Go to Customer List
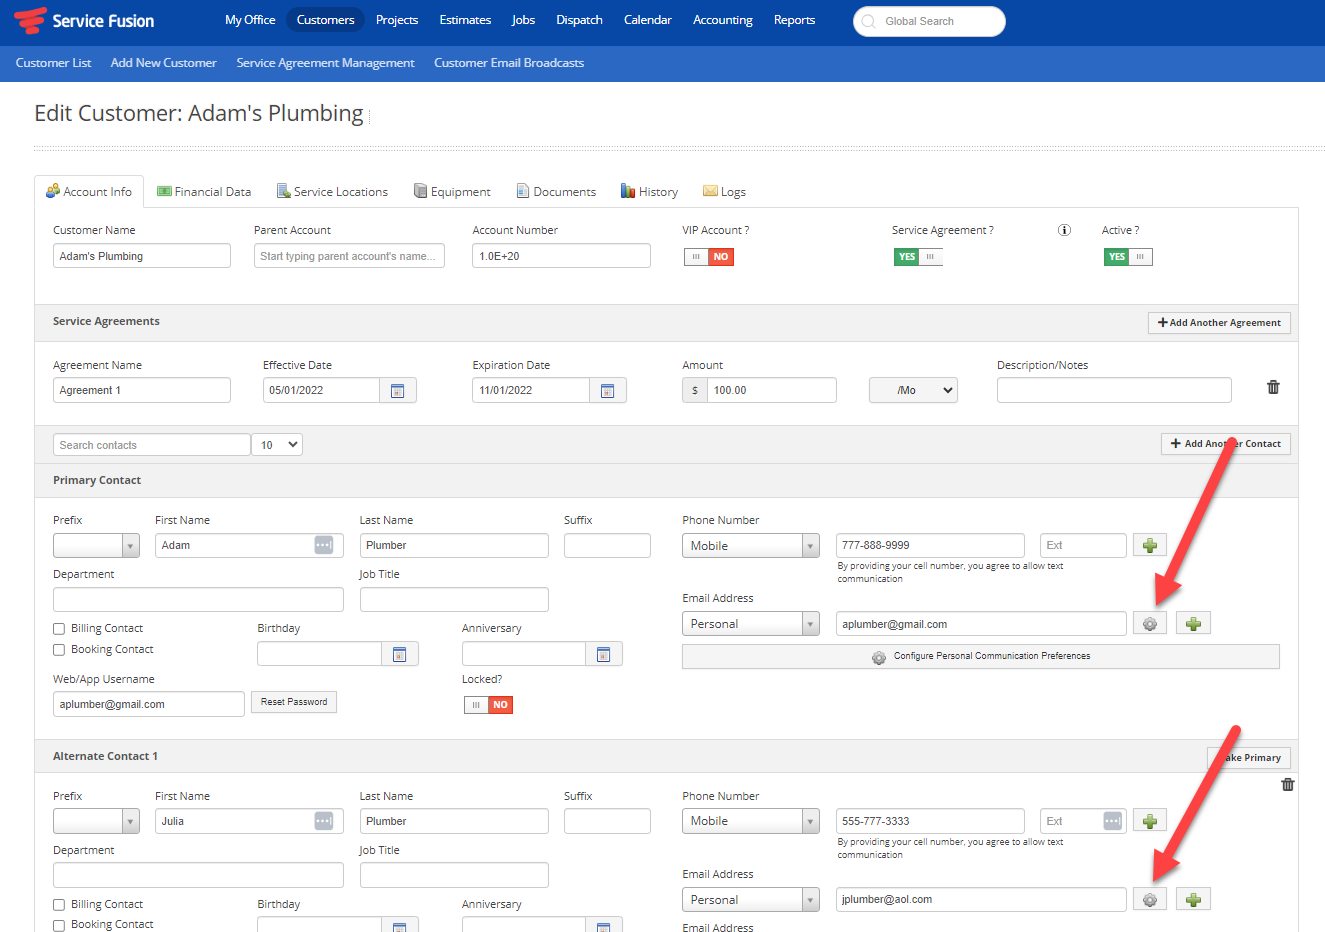 click(53, 63)
